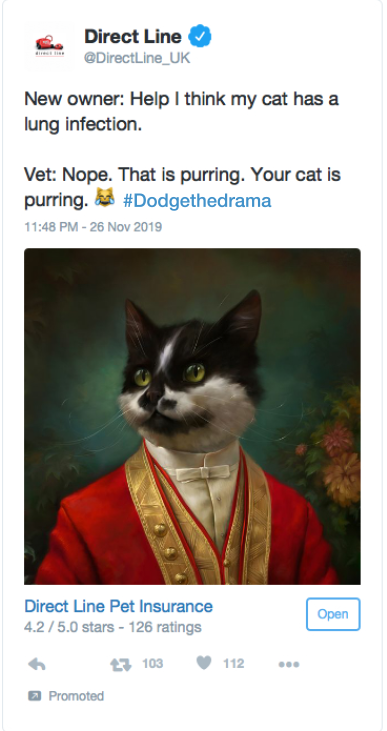Click the 11:48 PM - 26 Nov 2019 timestamp
Image resolution: width=387 pixels, height=731 pixels.
93,228
